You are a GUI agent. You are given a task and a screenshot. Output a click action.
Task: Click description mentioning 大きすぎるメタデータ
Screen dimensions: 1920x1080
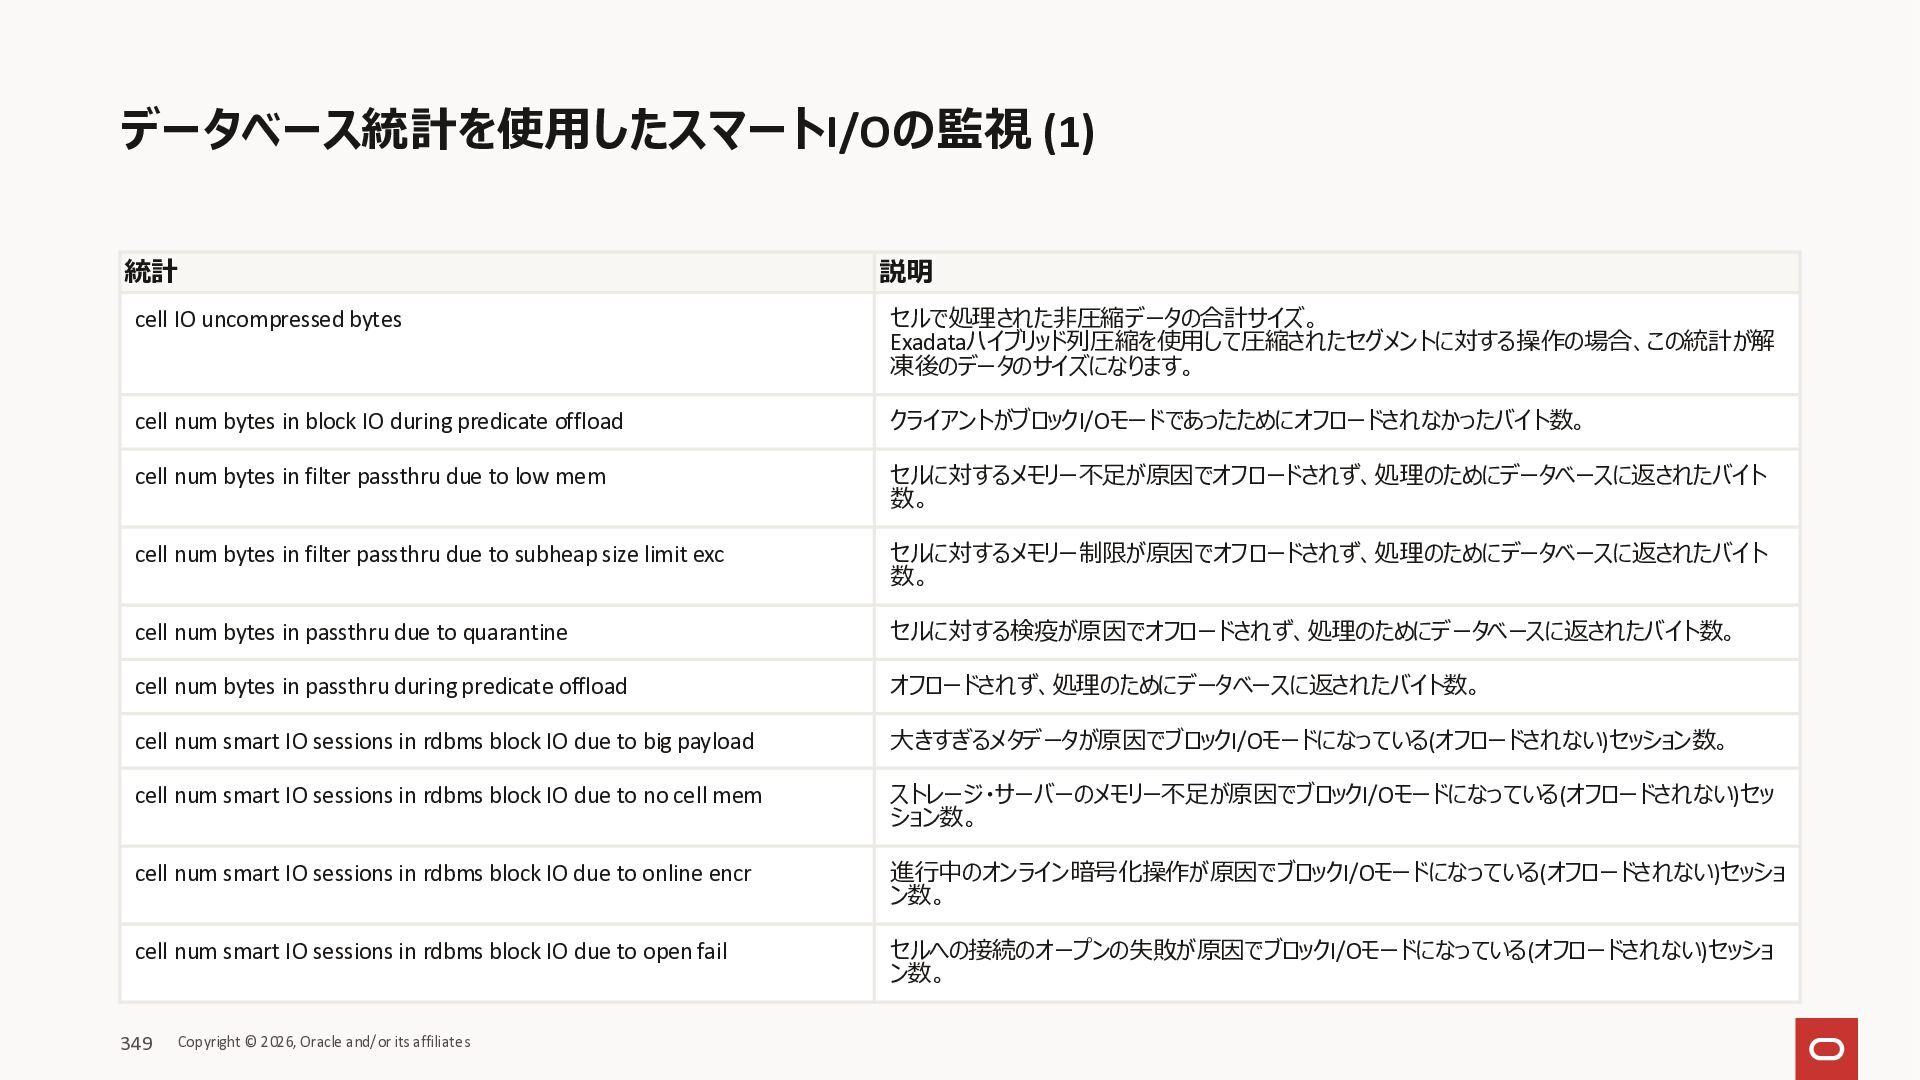click(1310, 741)
